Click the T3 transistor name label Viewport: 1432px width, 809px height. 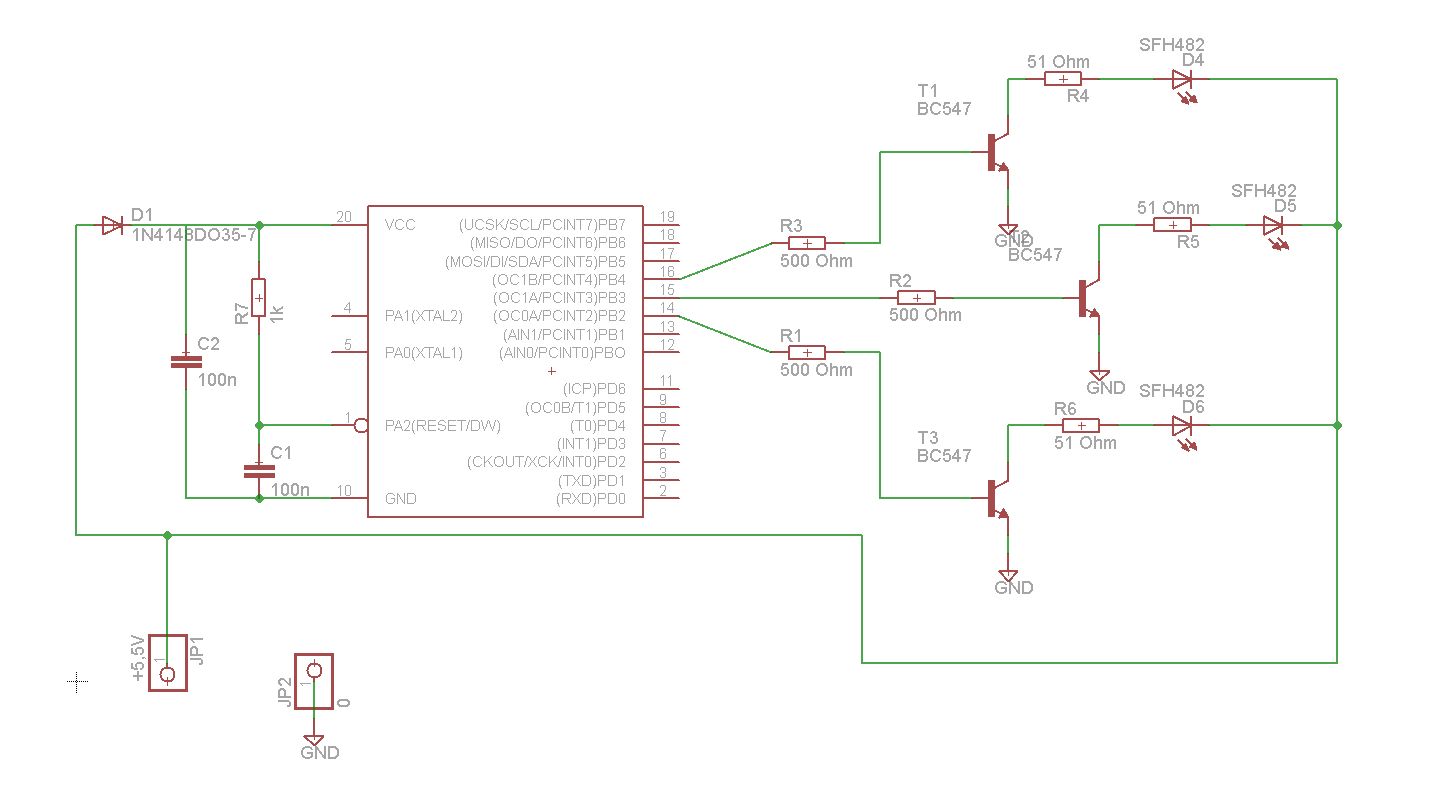[927, 438]
